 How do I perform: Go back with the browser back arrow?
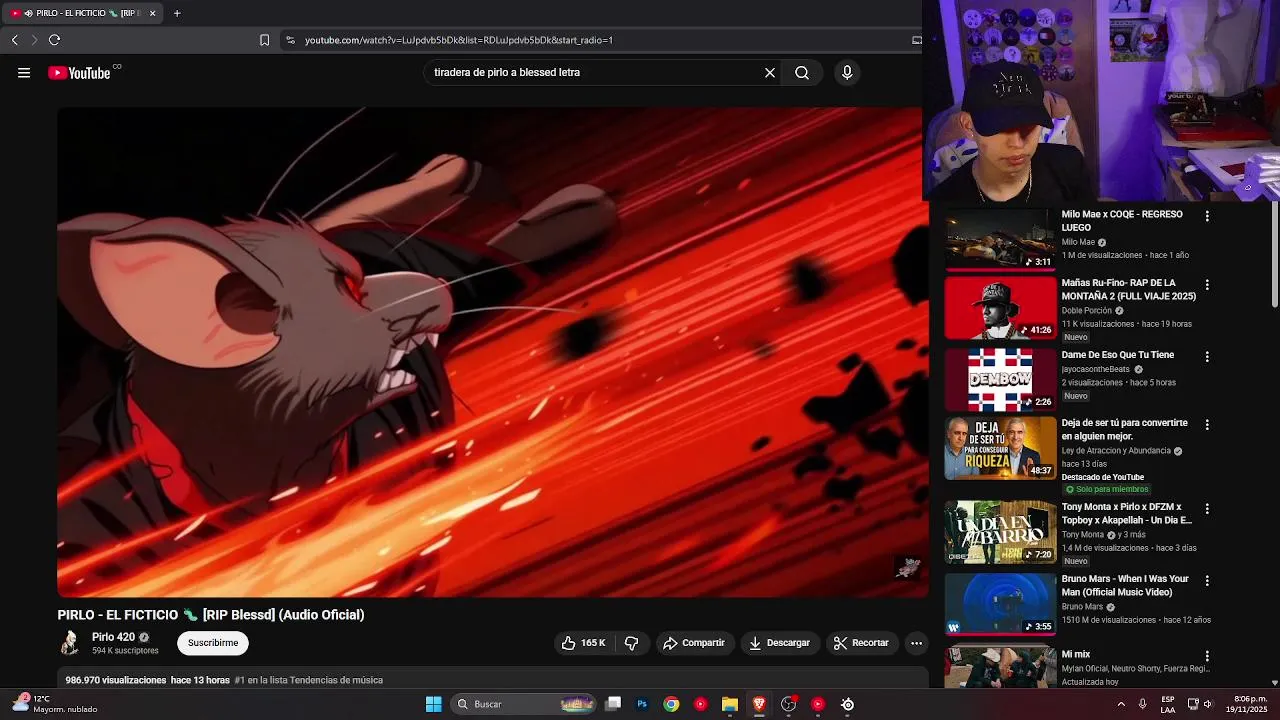pyautogui.click(x=15, y=40)
